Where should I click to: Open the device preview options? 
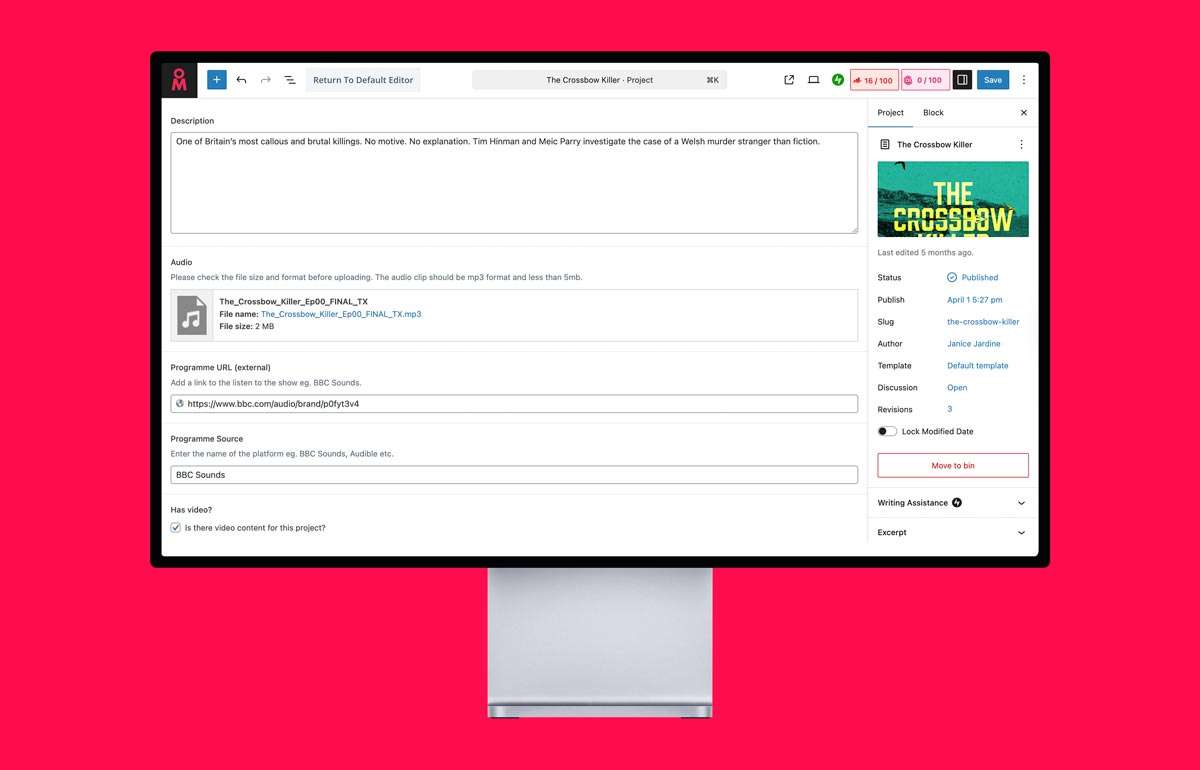814,80
